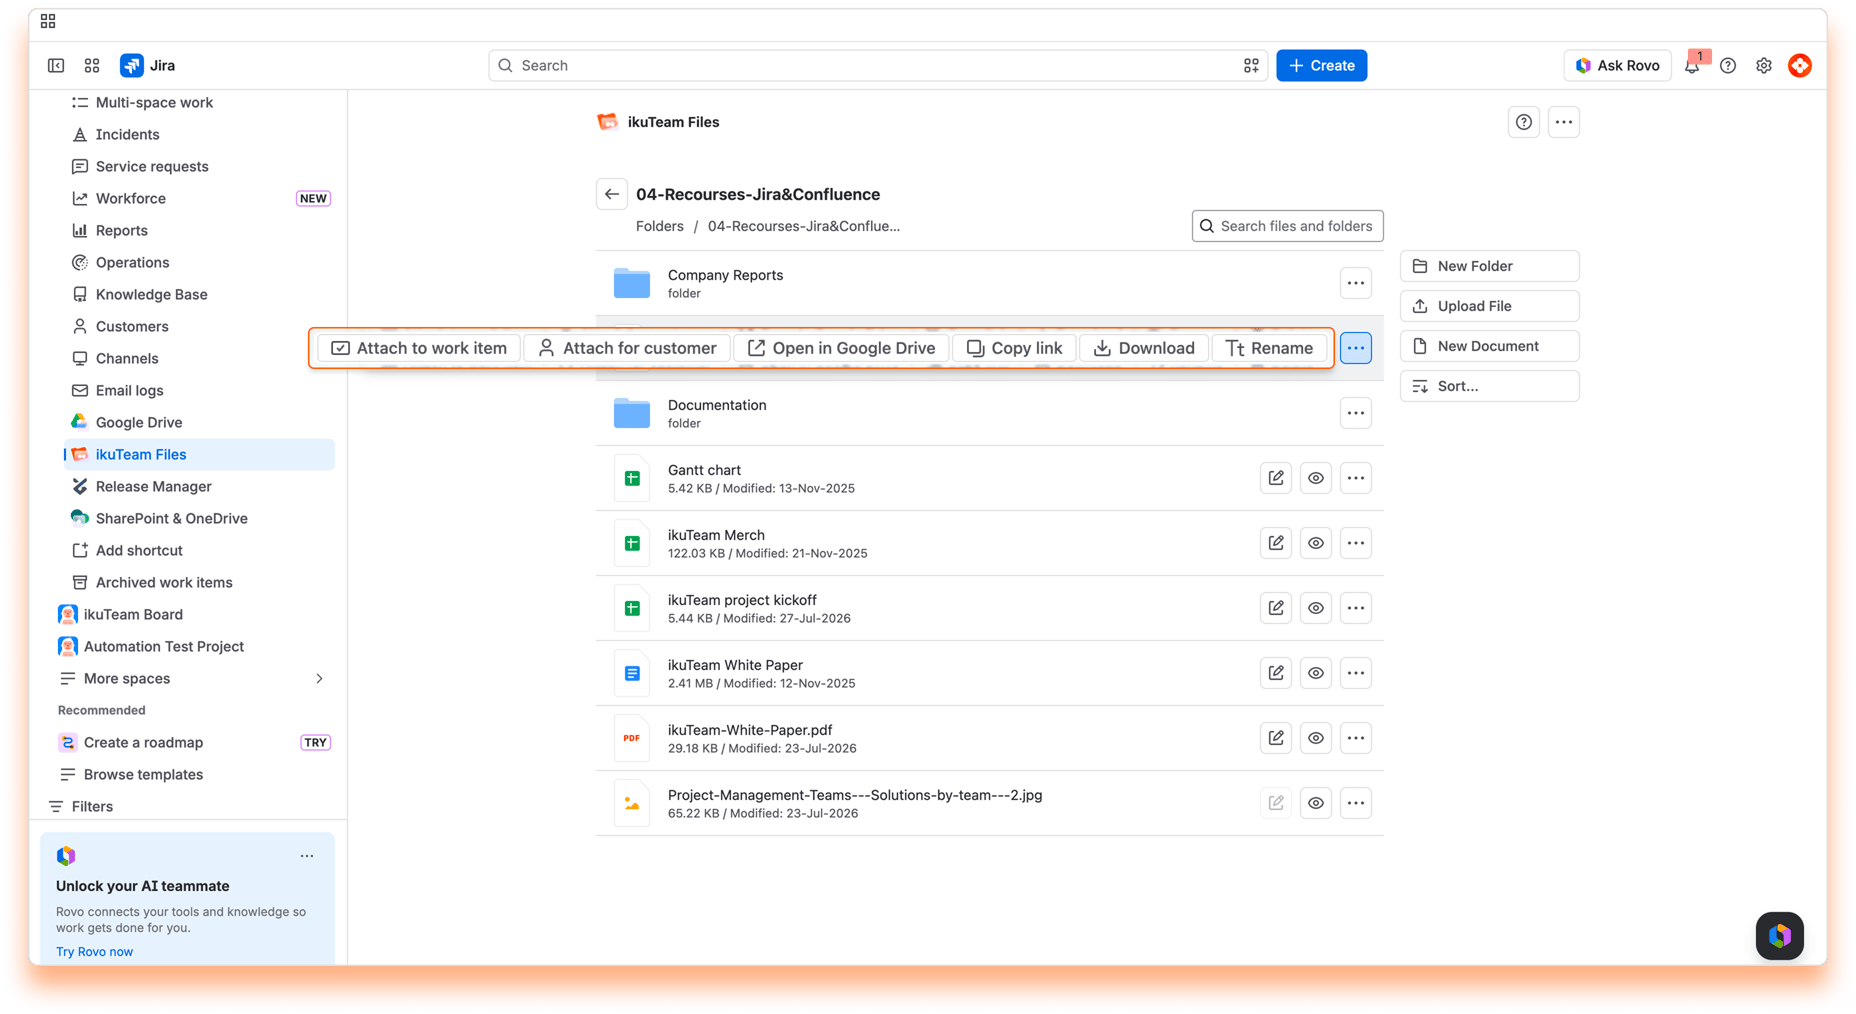The image size is (1856, 1014).
Task: Choose the Rename action
Action: pyautogui.click(x=1269, y=348)
